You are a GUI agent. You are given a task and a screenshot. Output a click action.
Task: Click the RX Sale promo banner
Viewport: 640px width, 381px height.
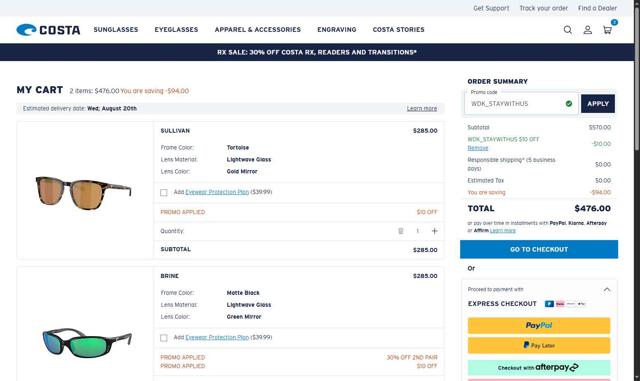coord(317,52)
